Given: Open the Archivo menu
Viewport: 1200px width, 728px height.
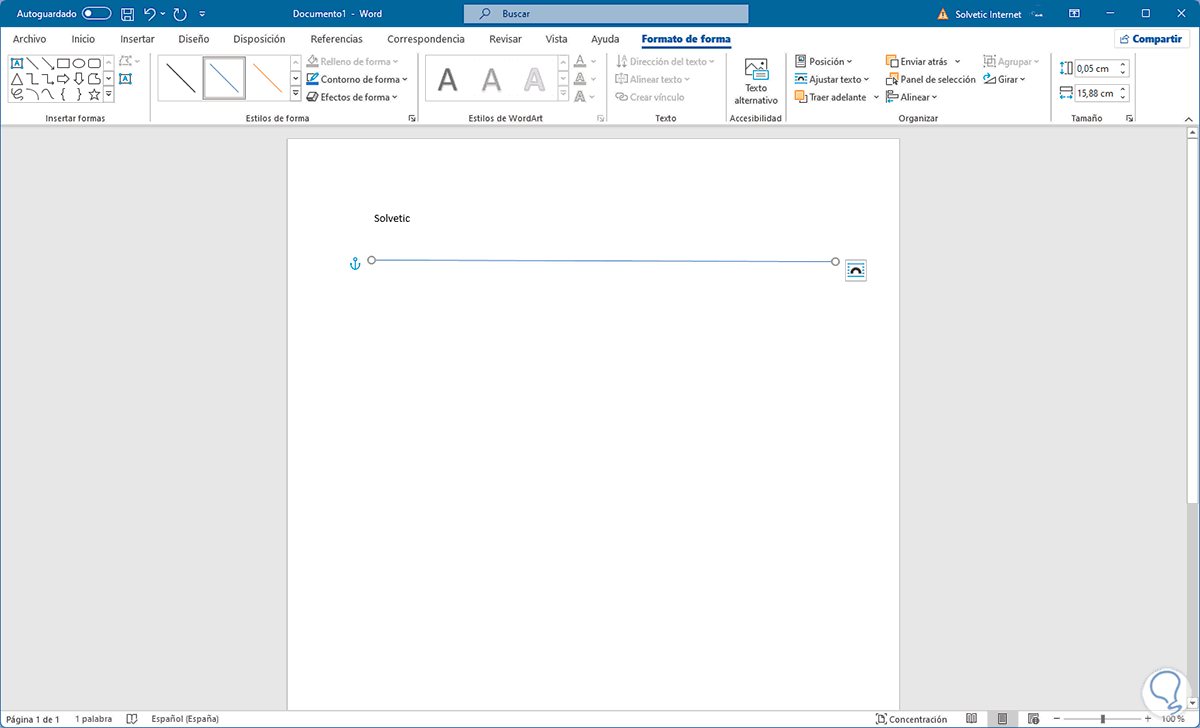Looking at the screenshot, I should (x=30, y=39).
